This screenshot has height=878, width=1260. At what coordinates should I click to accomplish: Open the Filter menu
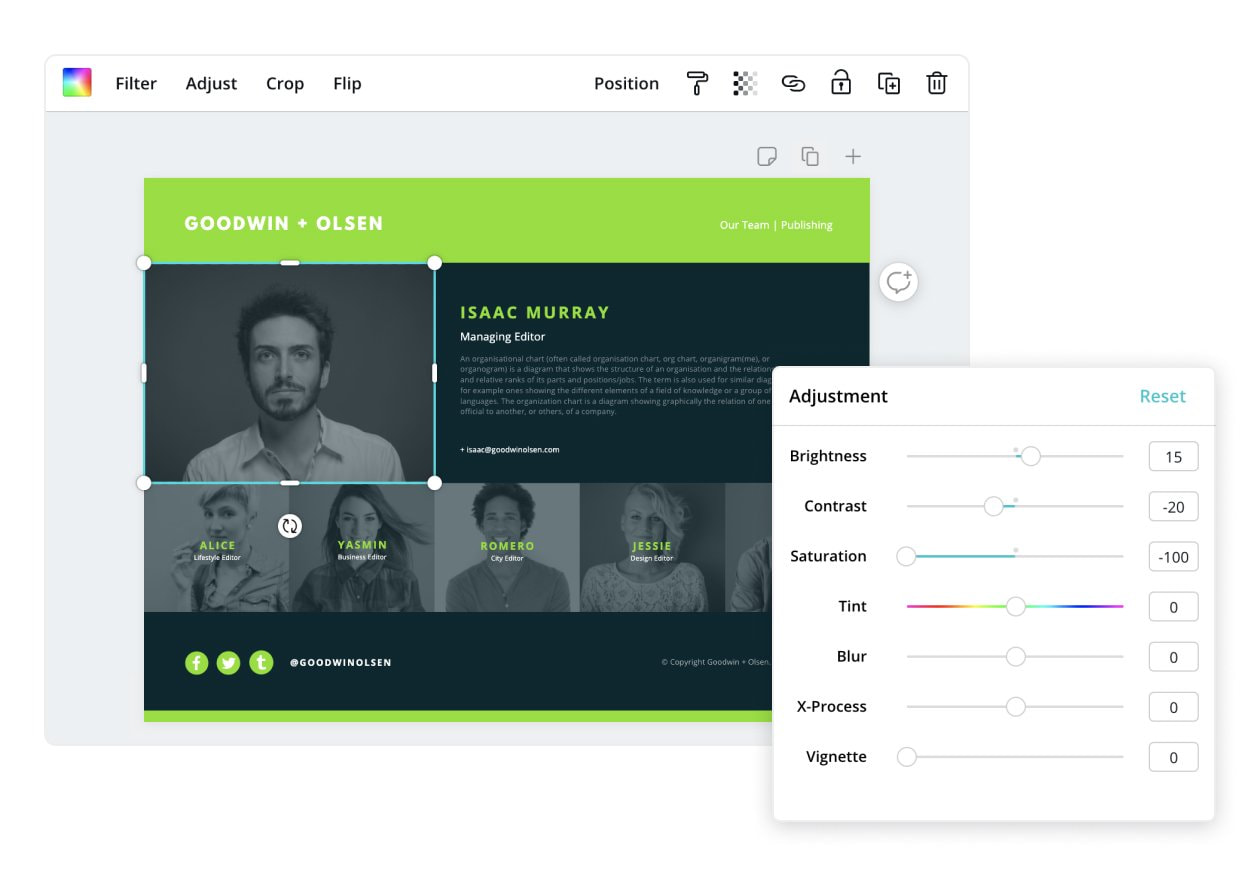point(136,84)
